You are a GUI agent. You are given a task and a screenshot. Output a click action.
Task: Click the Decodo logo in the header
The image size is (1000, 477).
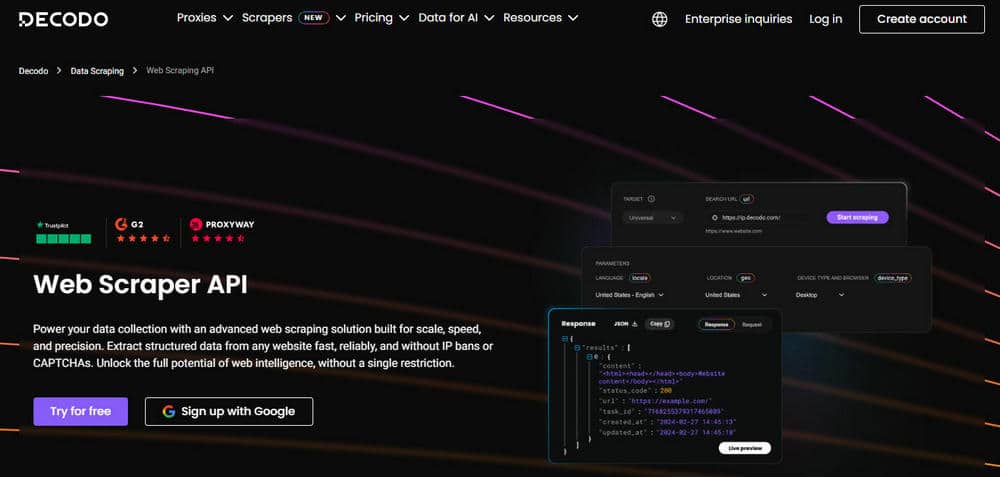(63, 18)
